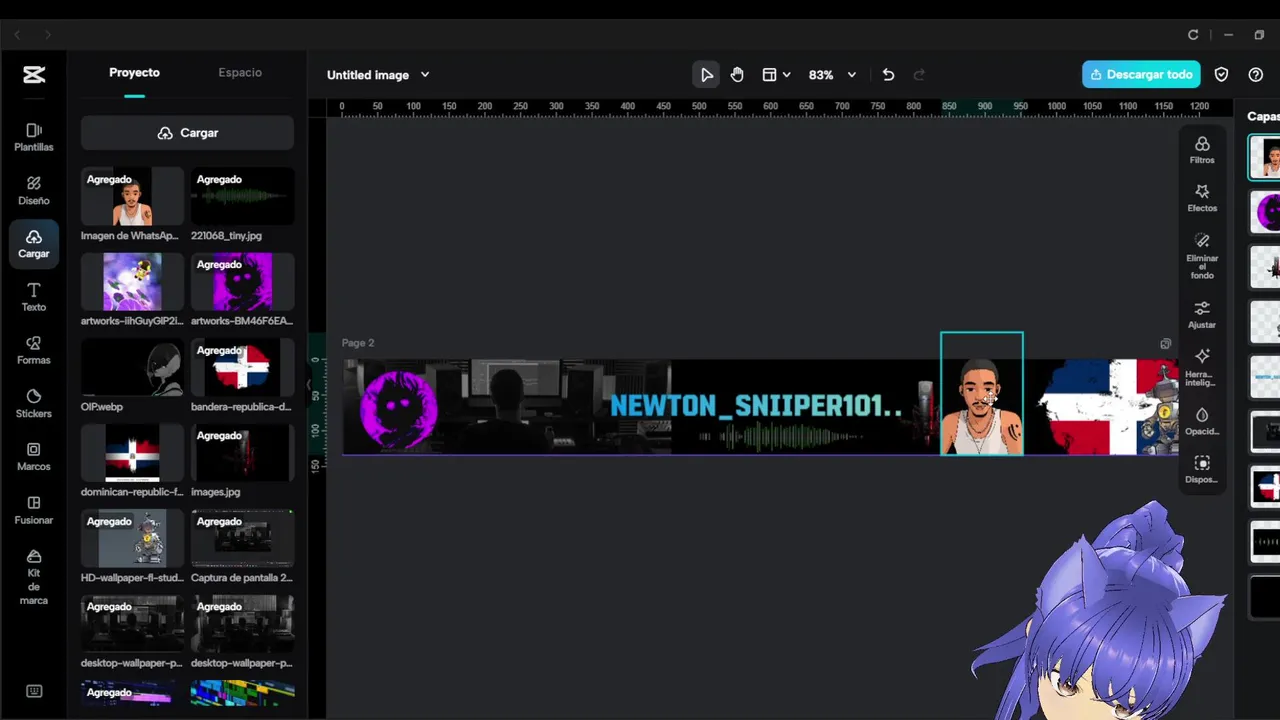
Task: Click the keyboard shortcuts icon
Action: (x=34, y=691)
